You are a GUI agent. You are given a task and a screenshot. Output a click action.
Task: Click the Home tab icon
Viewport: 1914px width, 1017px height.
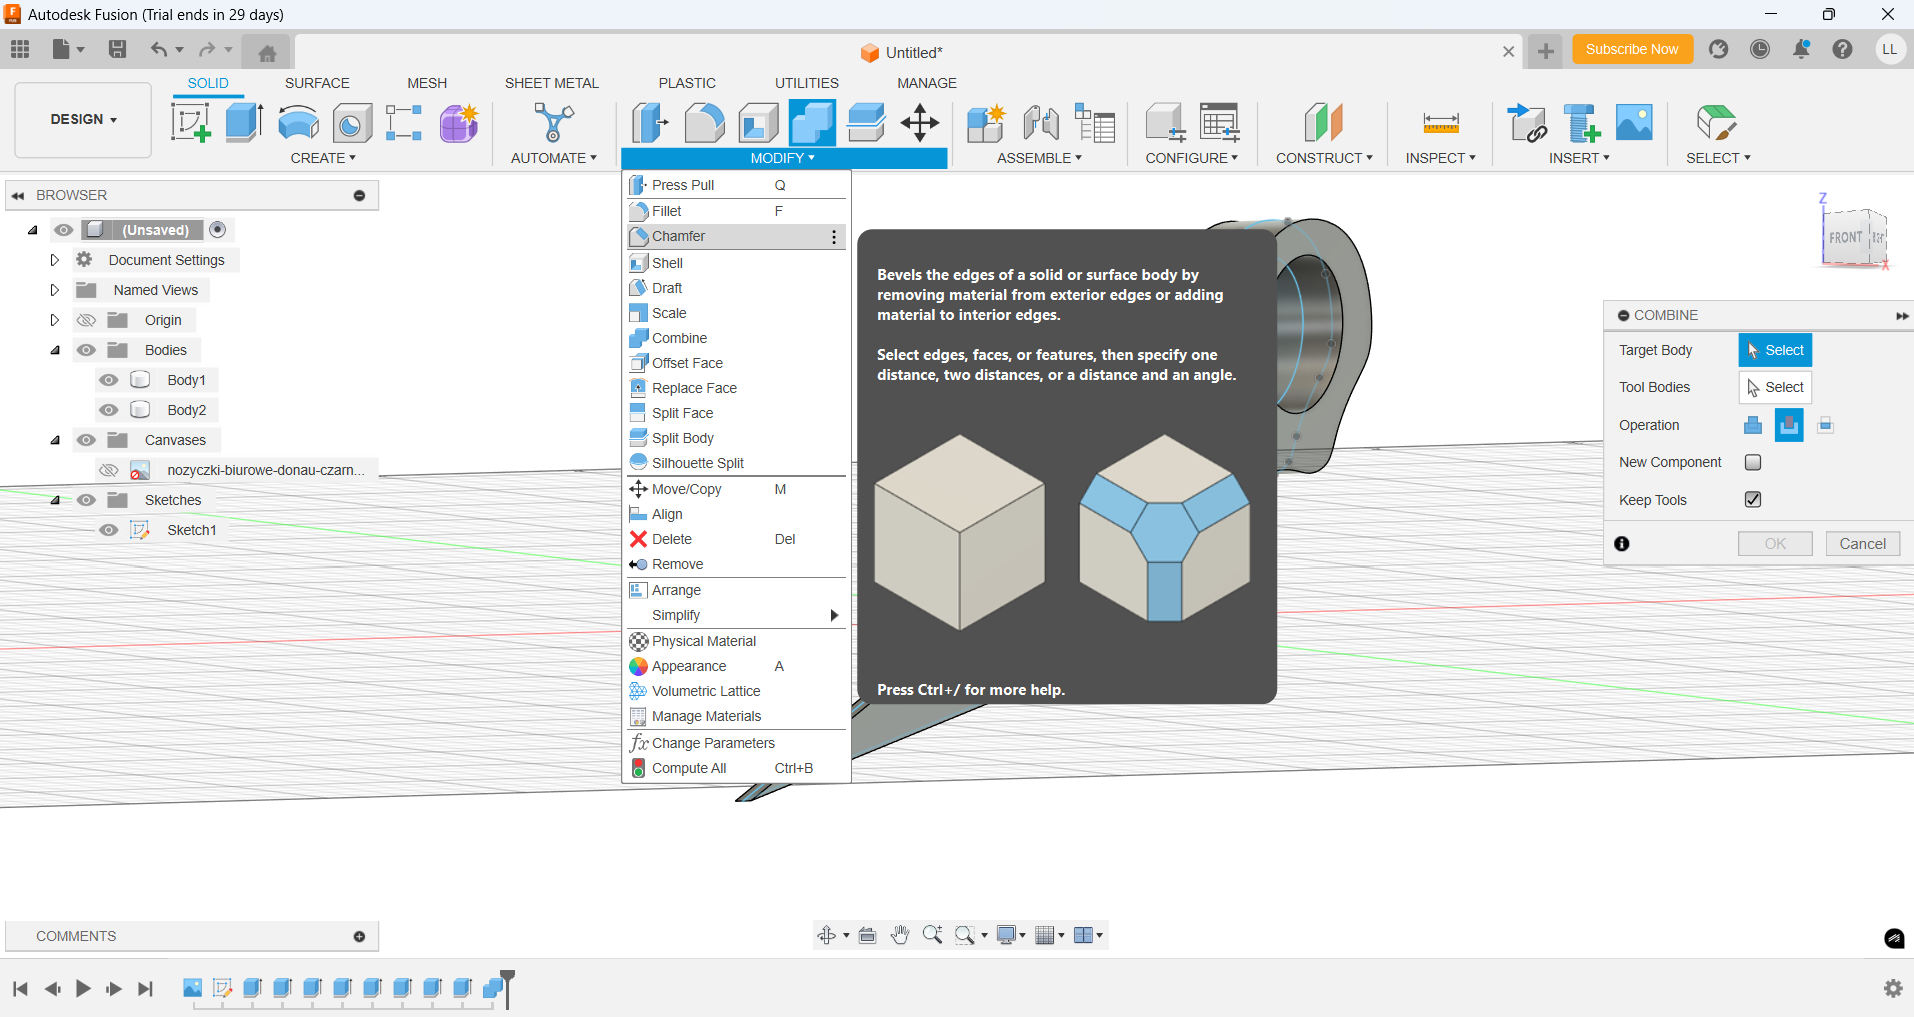[267, 53]
